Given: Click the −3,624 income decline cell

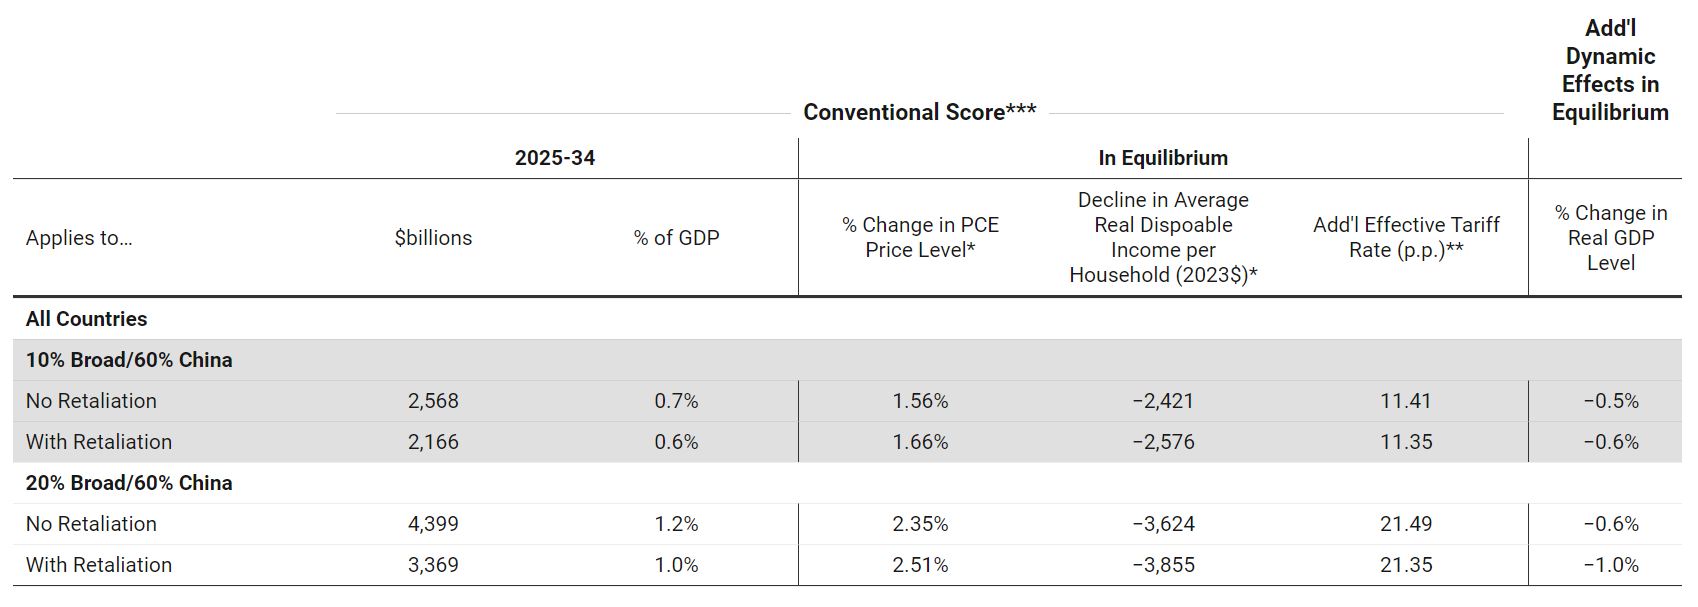Looking at the screenshot, I should [x=1163, y=524].
